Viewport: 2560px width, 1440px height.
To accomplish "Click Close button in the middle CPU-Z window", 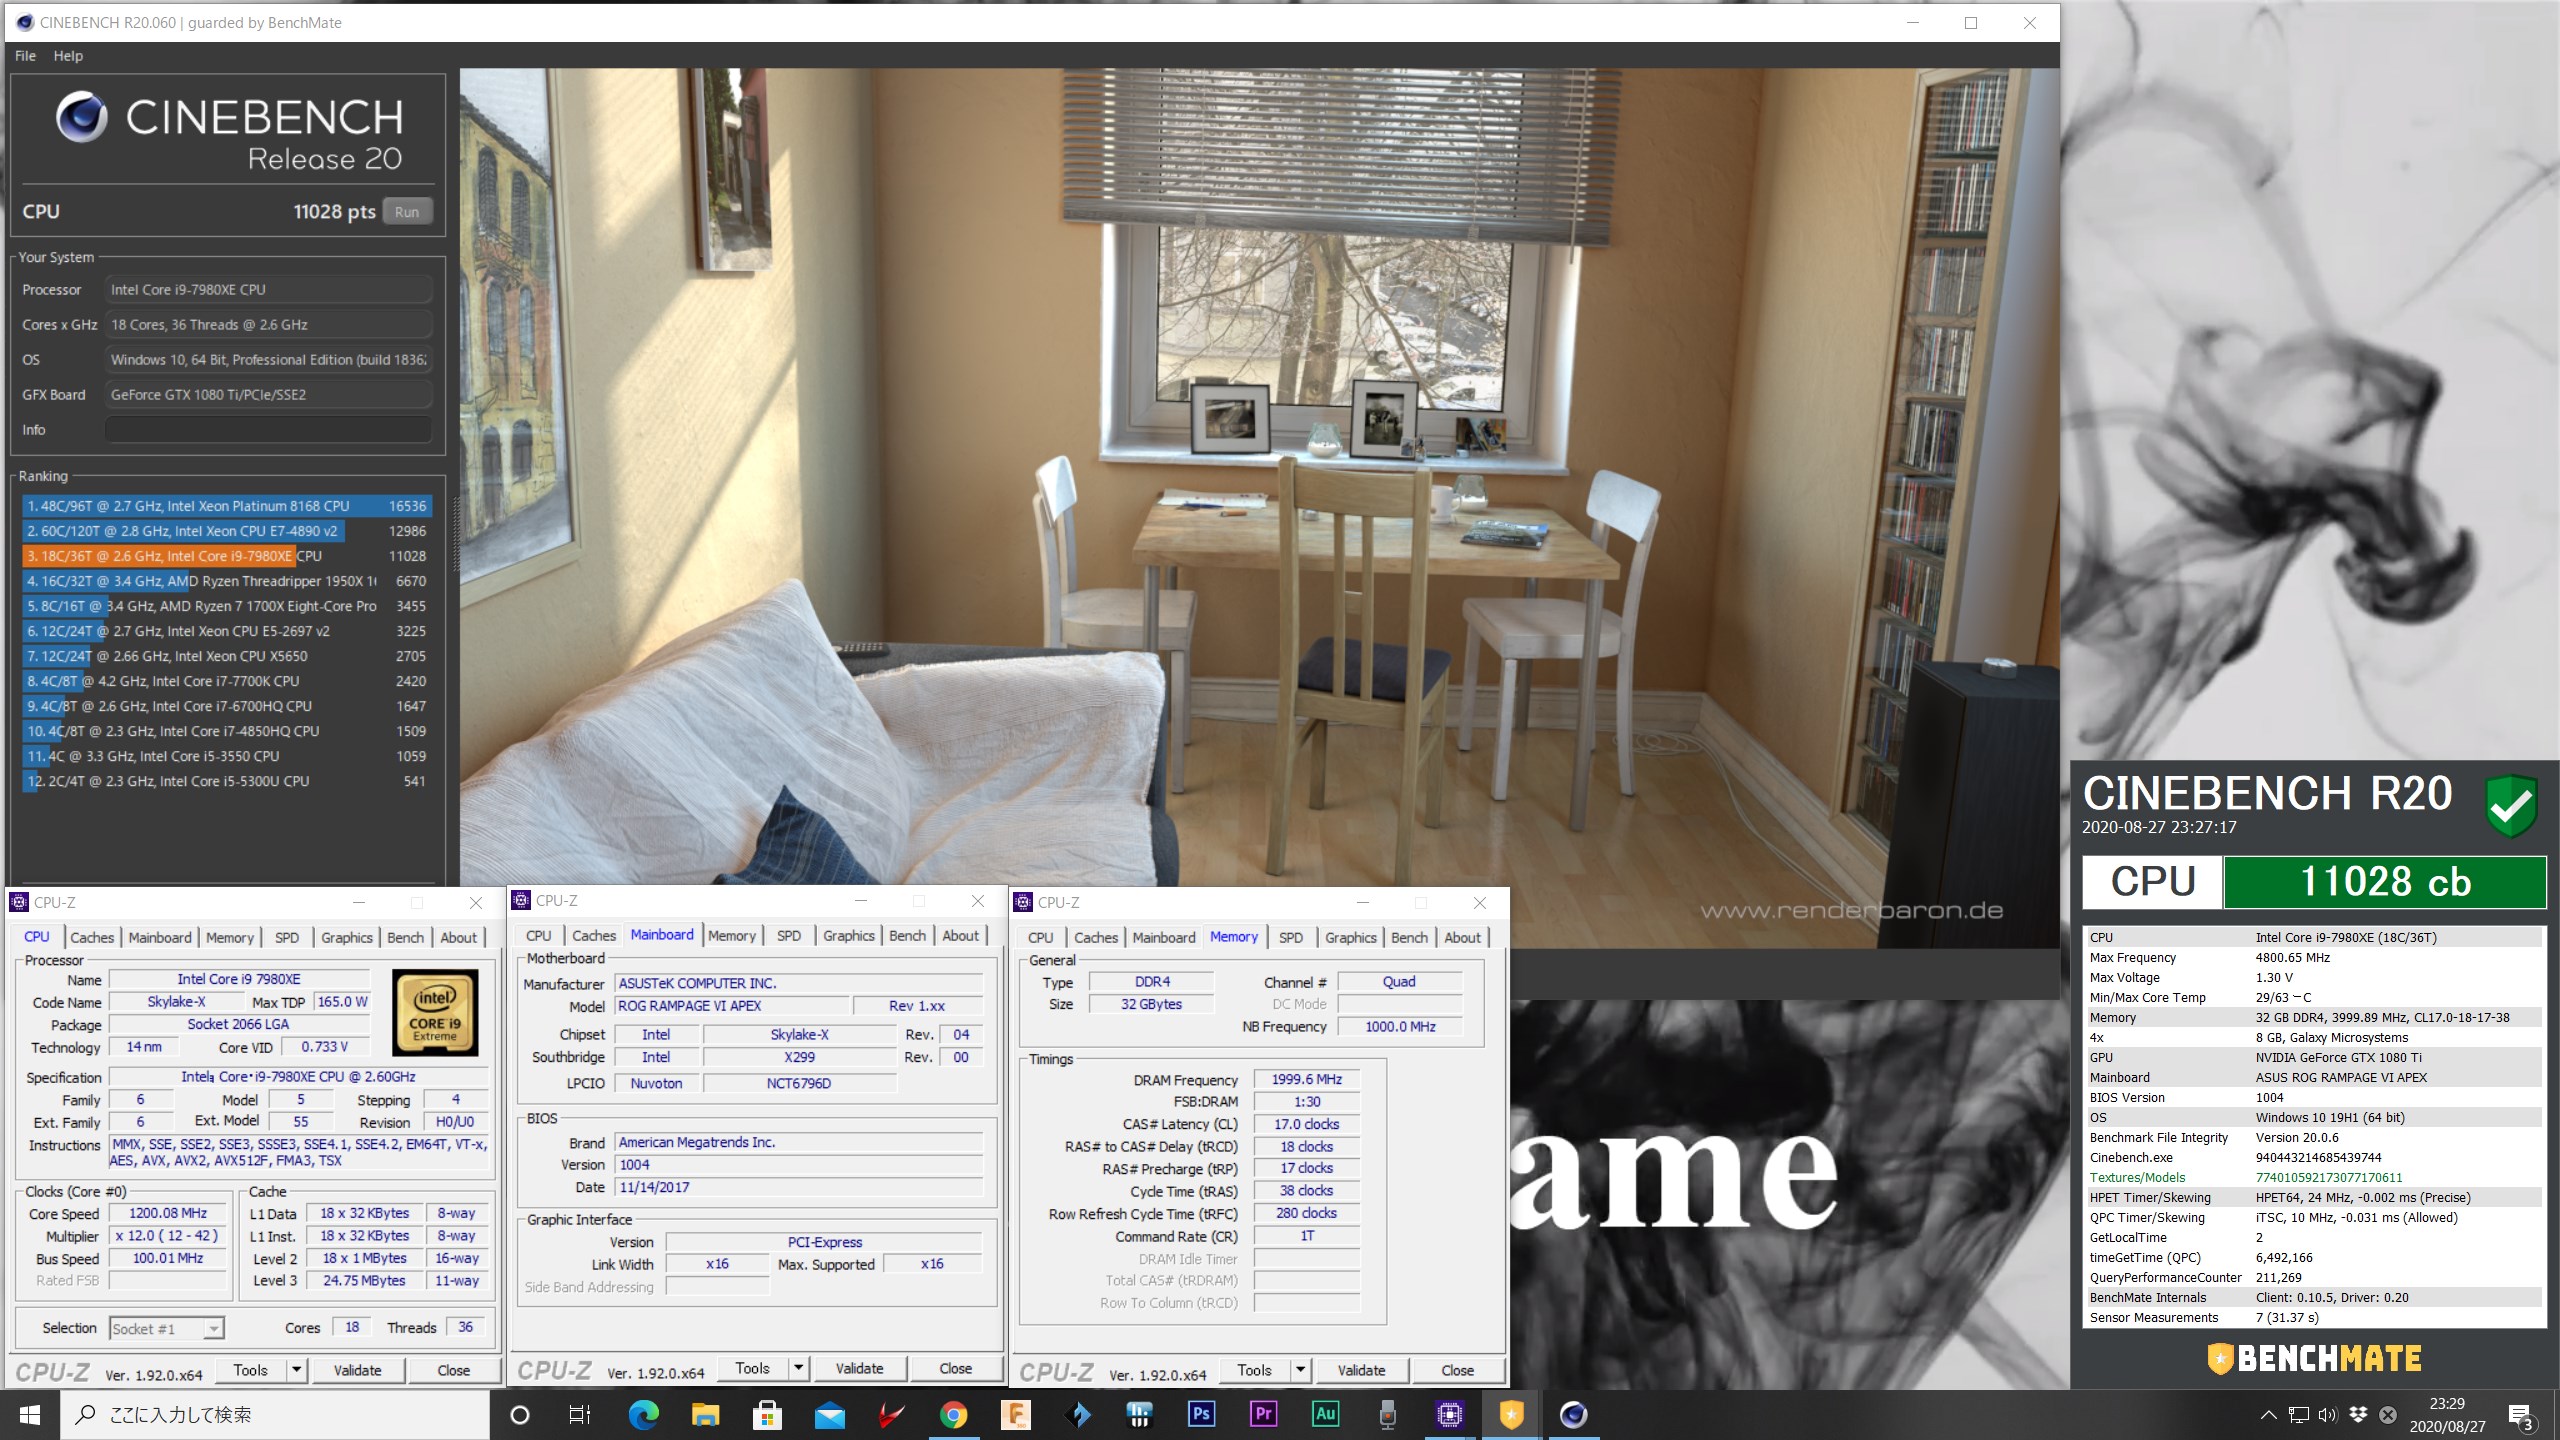I will (955, 1368).
